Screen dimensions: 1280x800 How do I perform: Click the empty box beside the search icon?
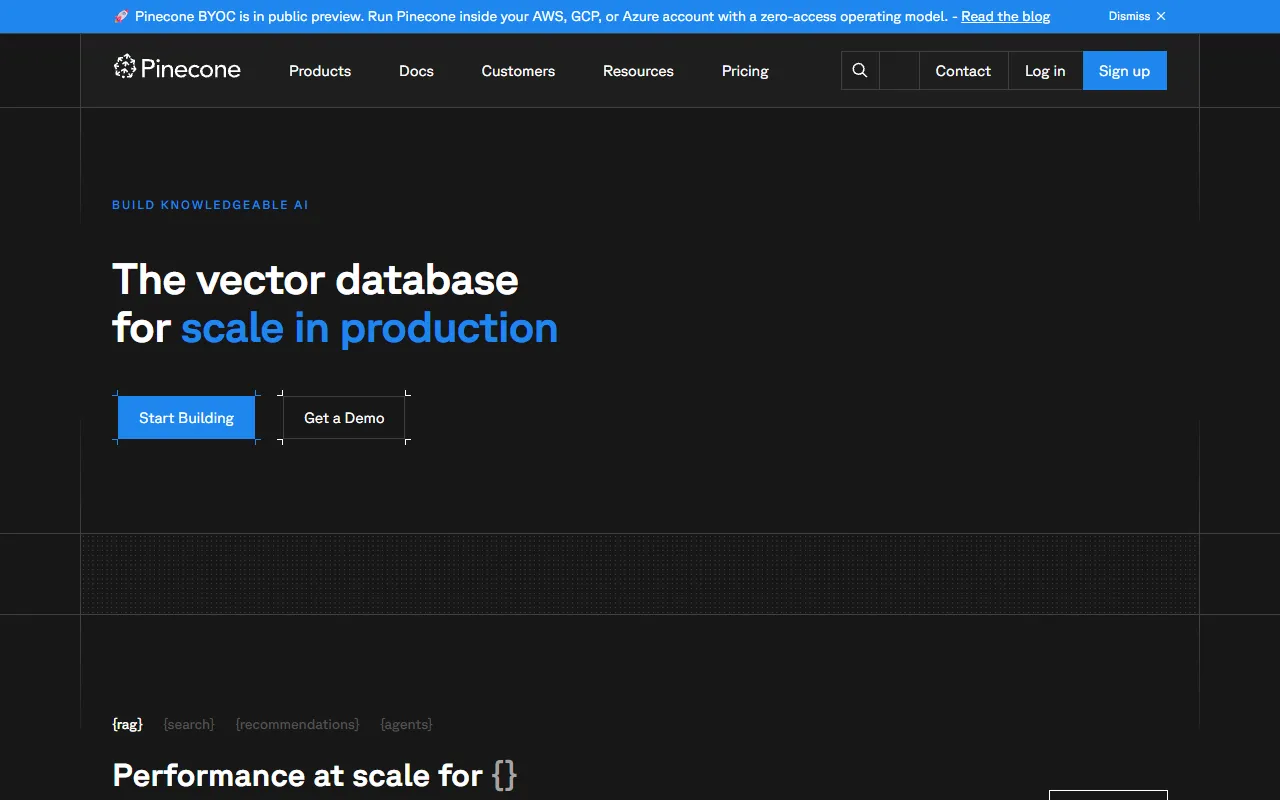(x=899, y=71)
